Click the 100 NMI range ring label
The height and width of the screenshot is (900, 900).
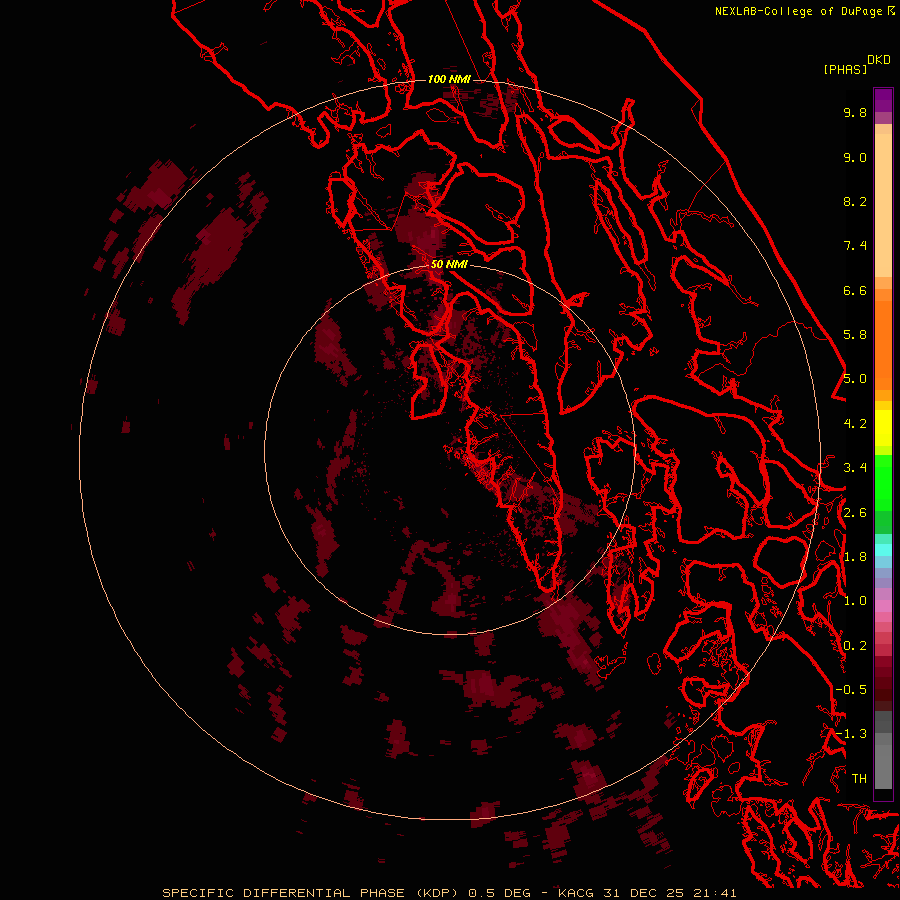click(449, 79)
